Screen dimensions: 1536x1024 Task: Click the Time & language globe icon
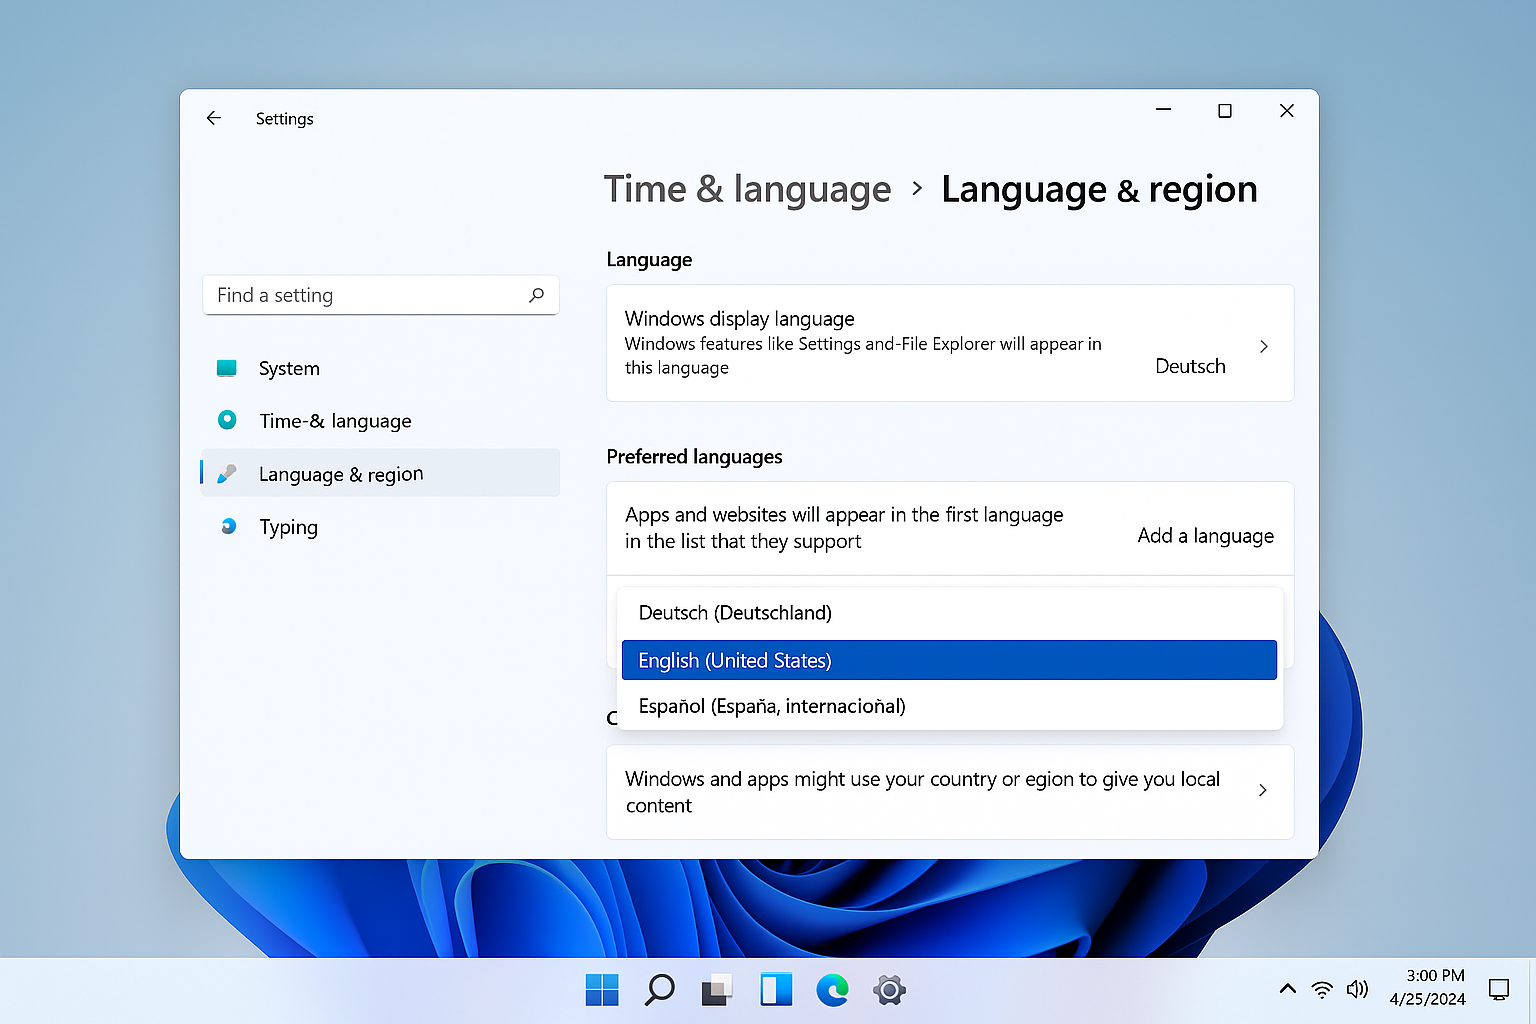coord(227,420)
